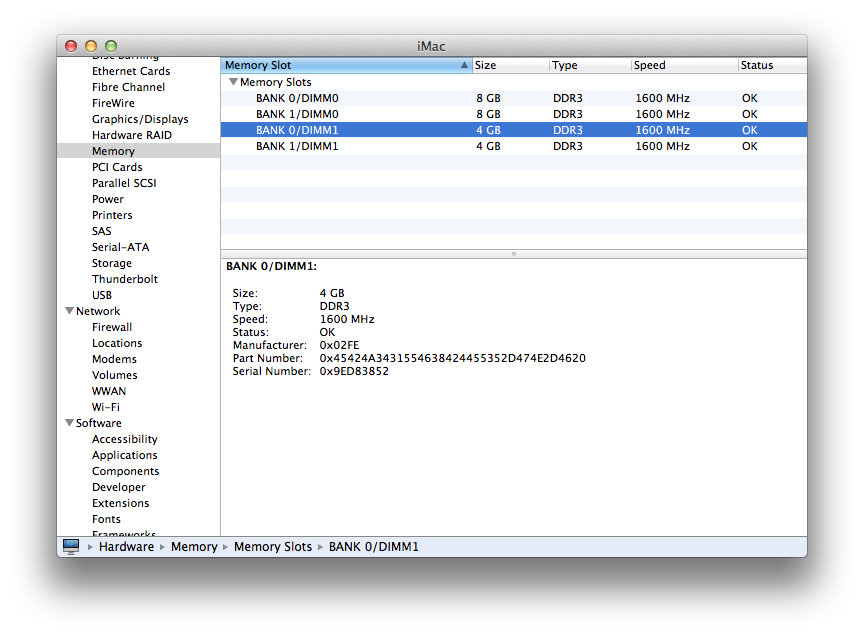Viewport: 864px width, 636px height.
Task: Open Storage in the sidebar
Action: click(x=112, y=263)
